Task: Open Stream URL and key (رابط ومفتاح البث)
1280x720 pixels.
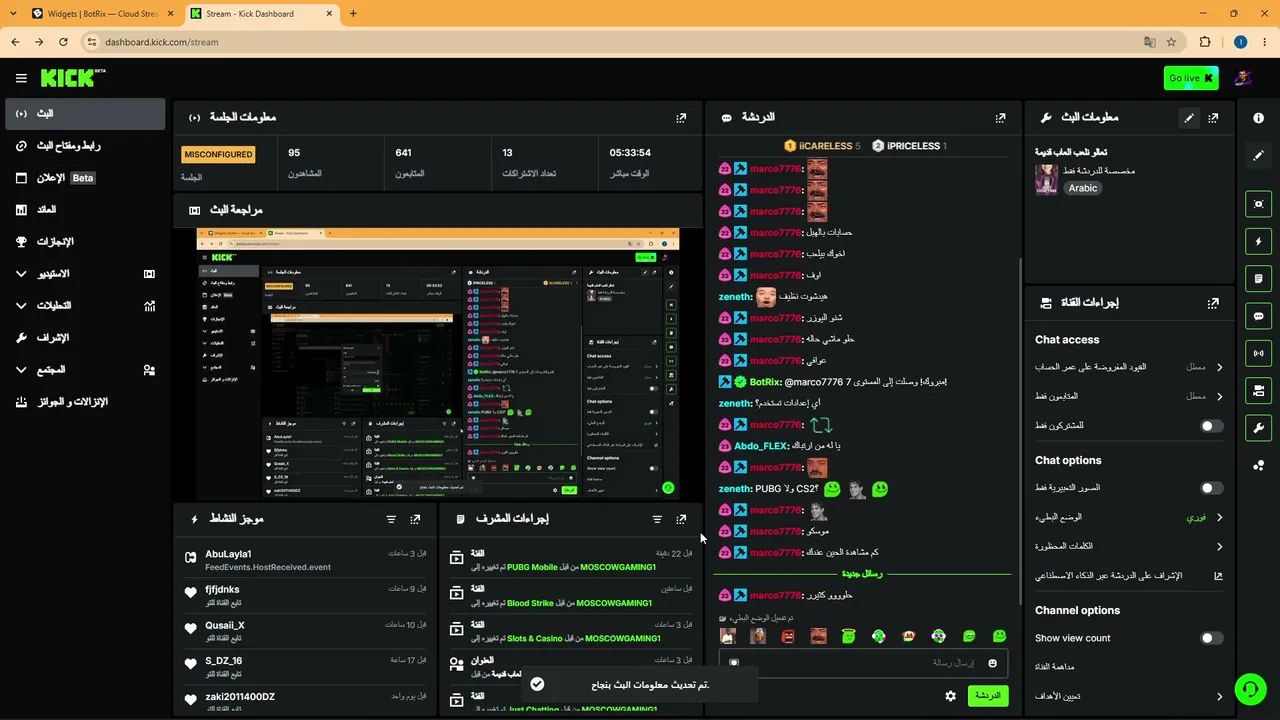Action: (85, 146)
